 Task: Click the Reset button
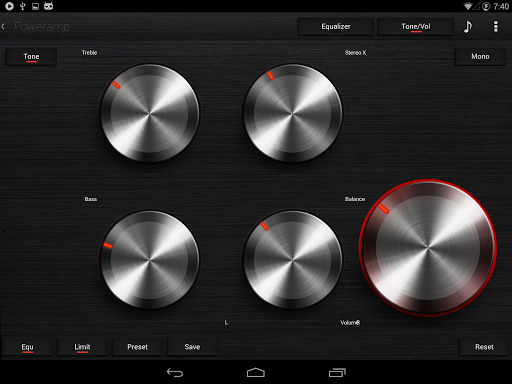click(x=484, y=347)
